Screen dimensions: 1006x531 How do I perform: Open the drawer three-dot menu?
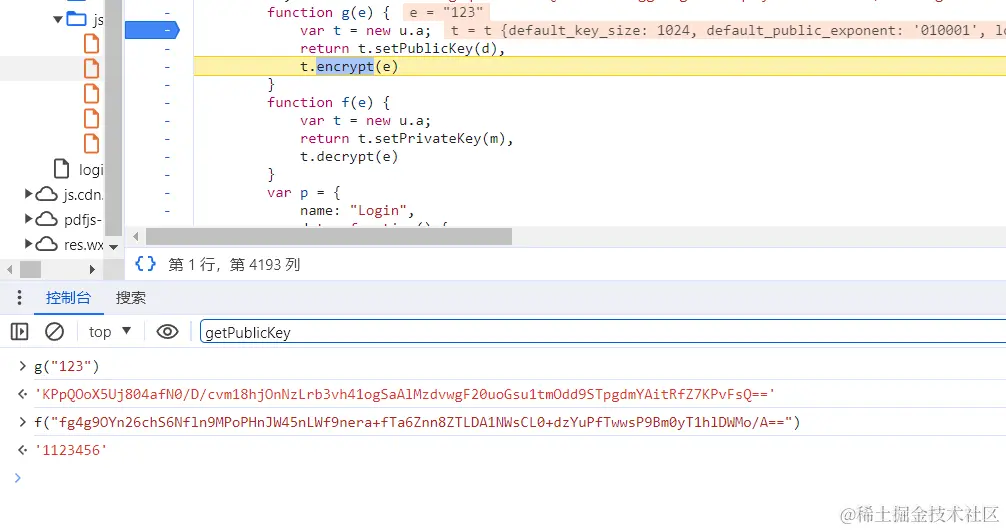pos(19,298)
